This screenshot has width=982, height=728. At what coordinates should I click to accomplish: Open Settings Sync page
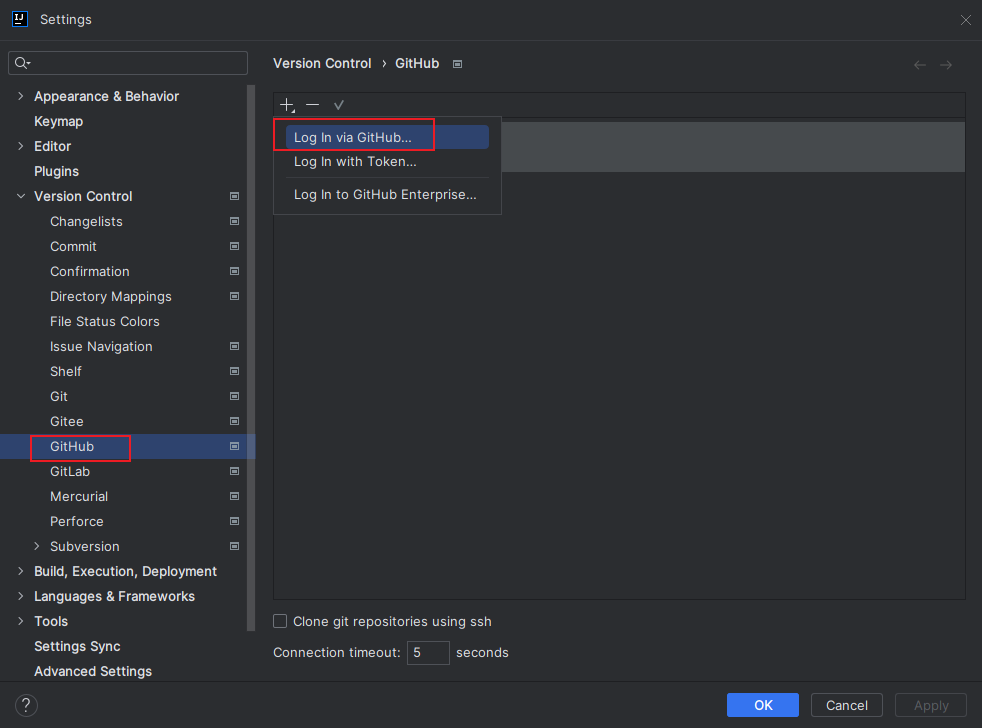pos(77,646)
